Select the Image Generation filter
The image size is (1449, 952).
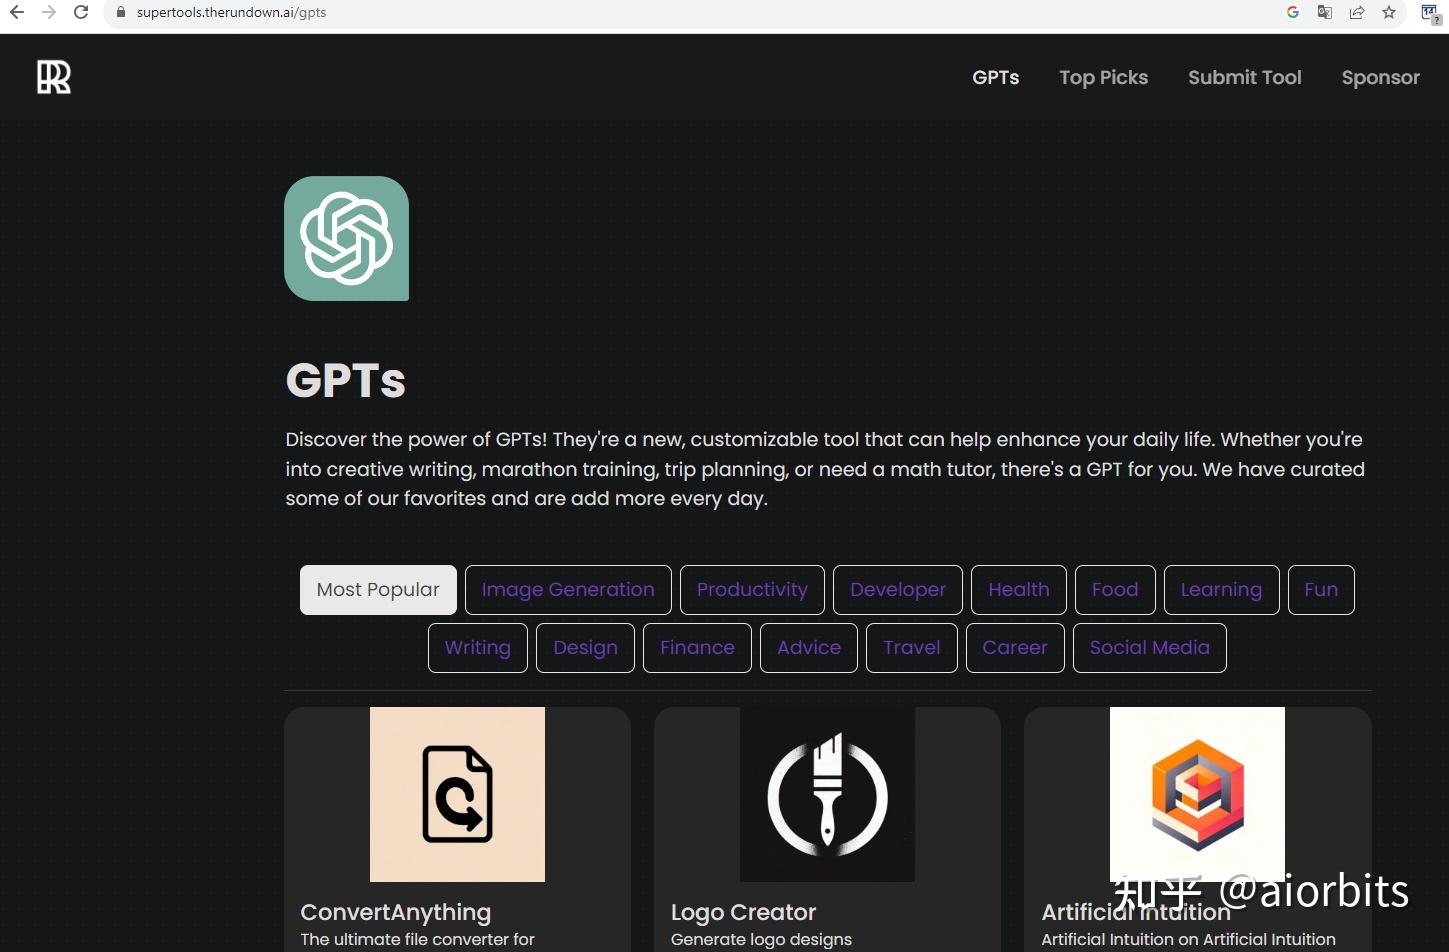(x=568, y=590)
